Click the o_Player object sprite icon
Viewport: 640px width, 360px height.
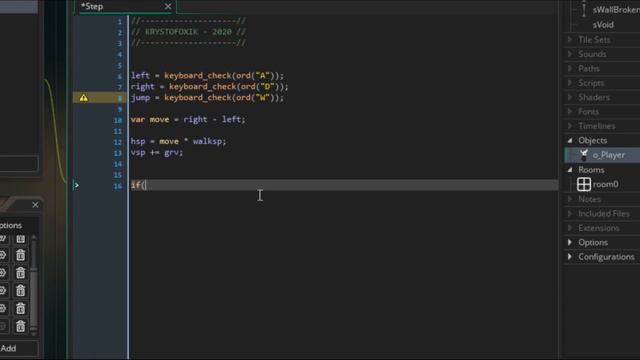click(584, 155)
